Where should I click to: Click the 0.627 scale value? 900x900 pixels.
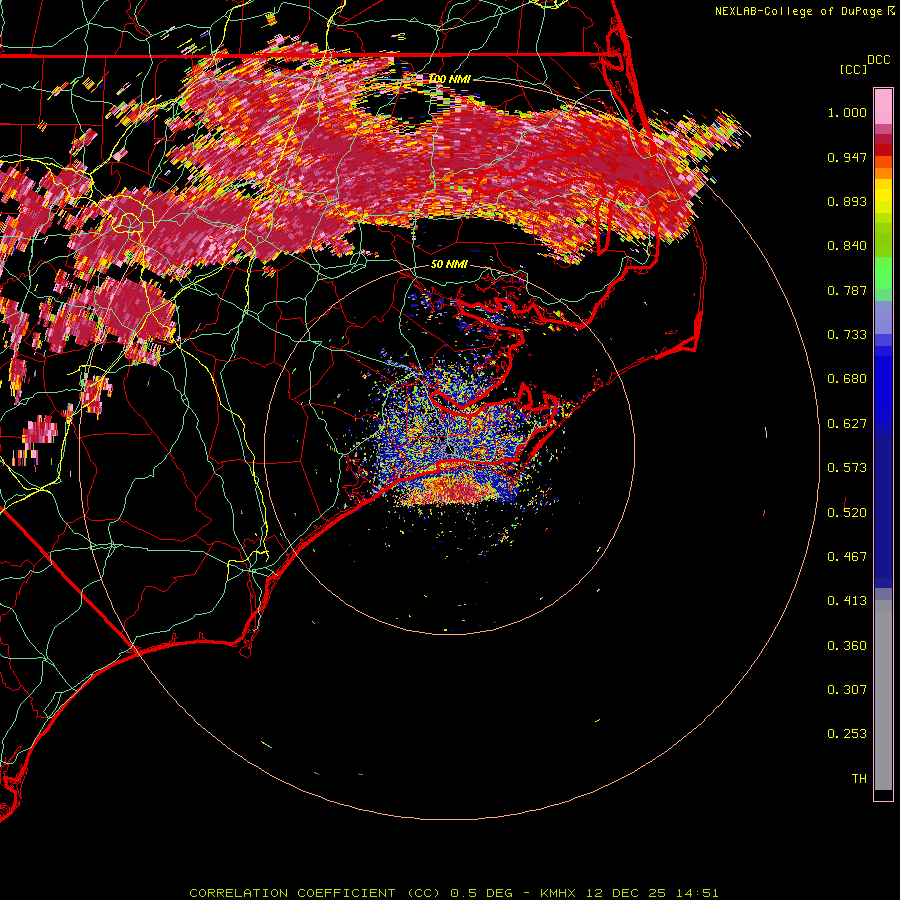tap(847, 424)
